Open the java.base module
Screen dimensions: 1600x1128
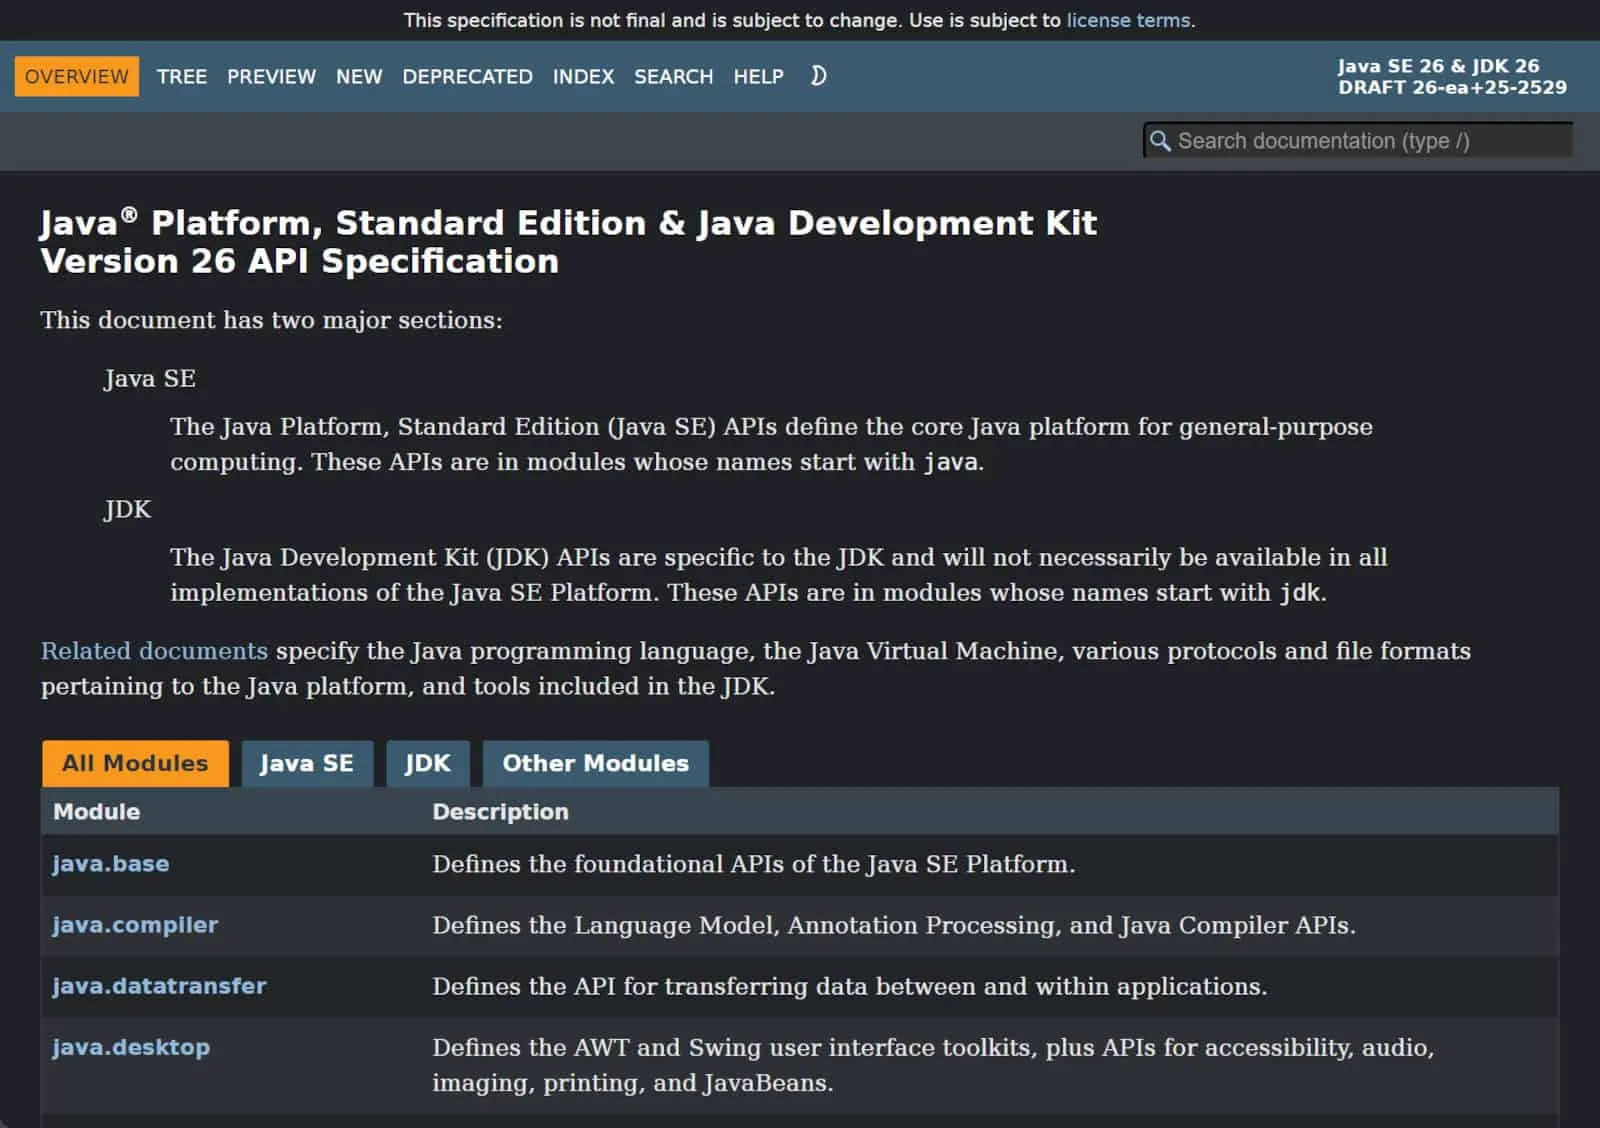[x=111, y=864]
